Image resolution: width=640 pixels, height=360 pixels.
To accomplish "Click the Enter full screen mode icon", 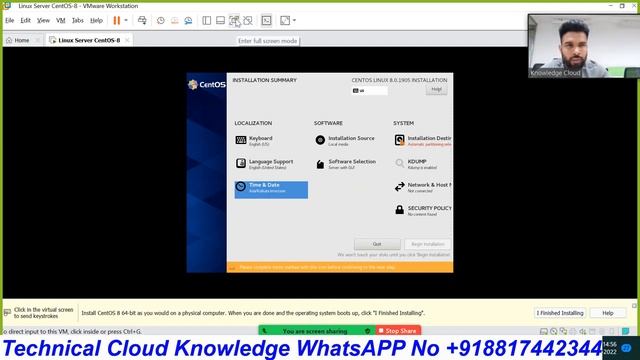I will 234,20.
